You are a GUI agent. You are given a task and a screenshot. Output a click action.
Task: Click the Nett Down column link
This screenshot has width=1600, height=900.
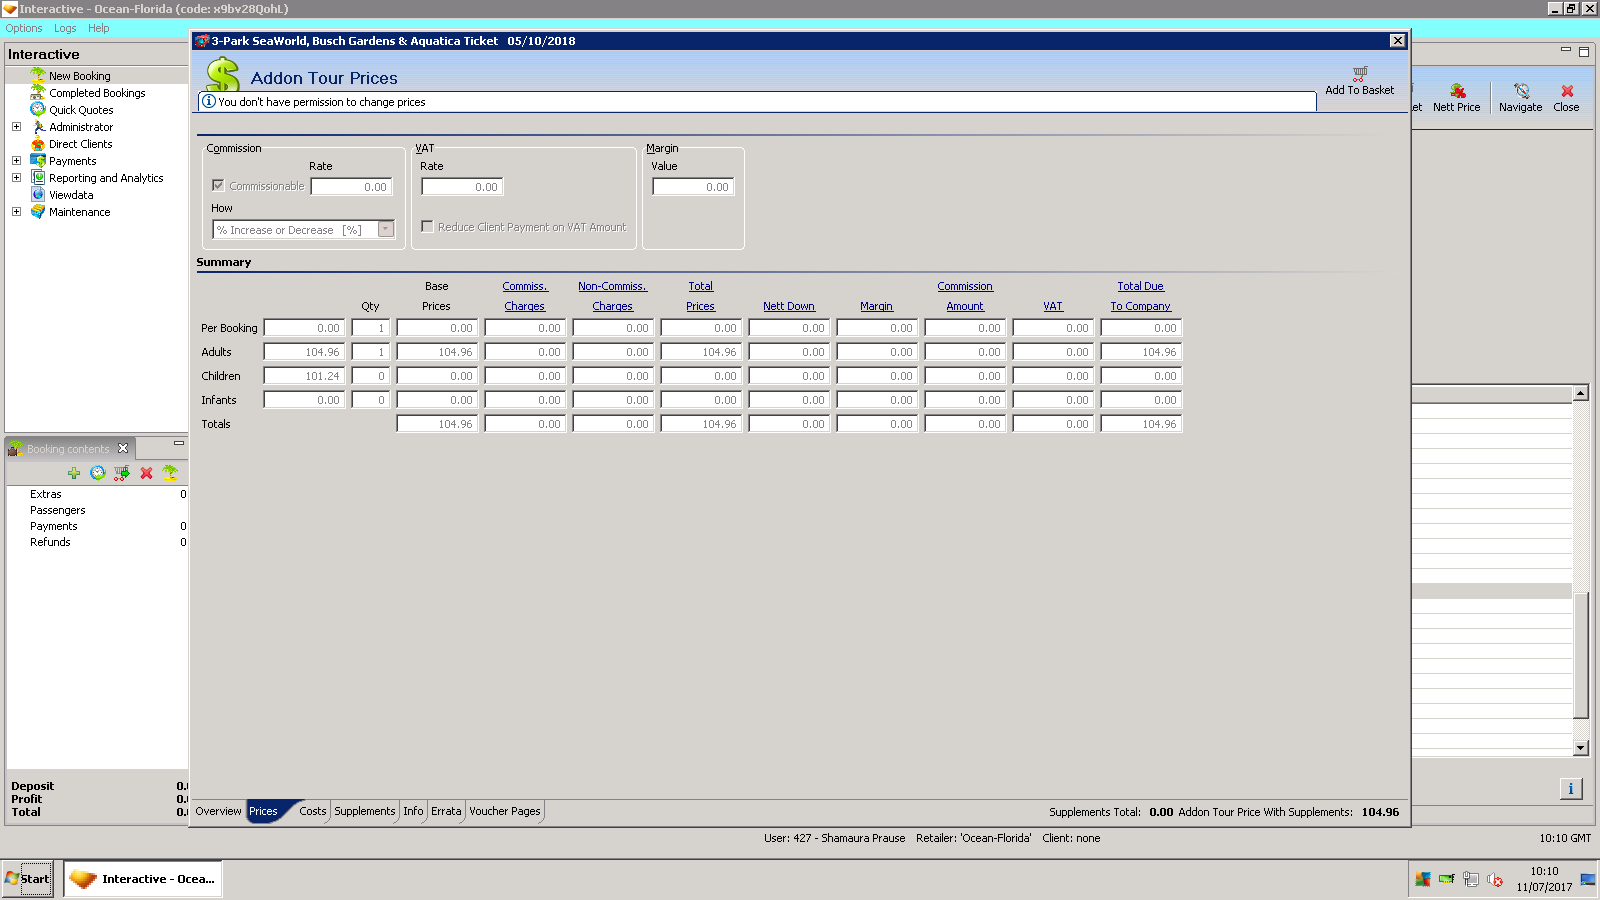[788, 307]
